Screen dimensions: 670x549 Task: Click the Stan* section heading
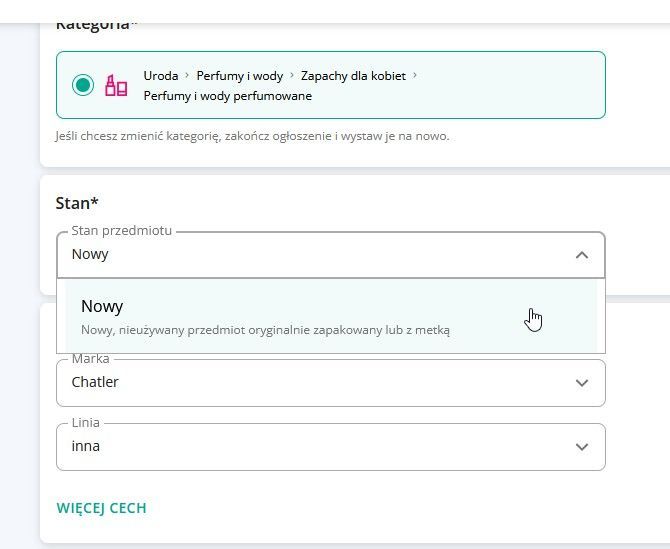coord(77,203)
